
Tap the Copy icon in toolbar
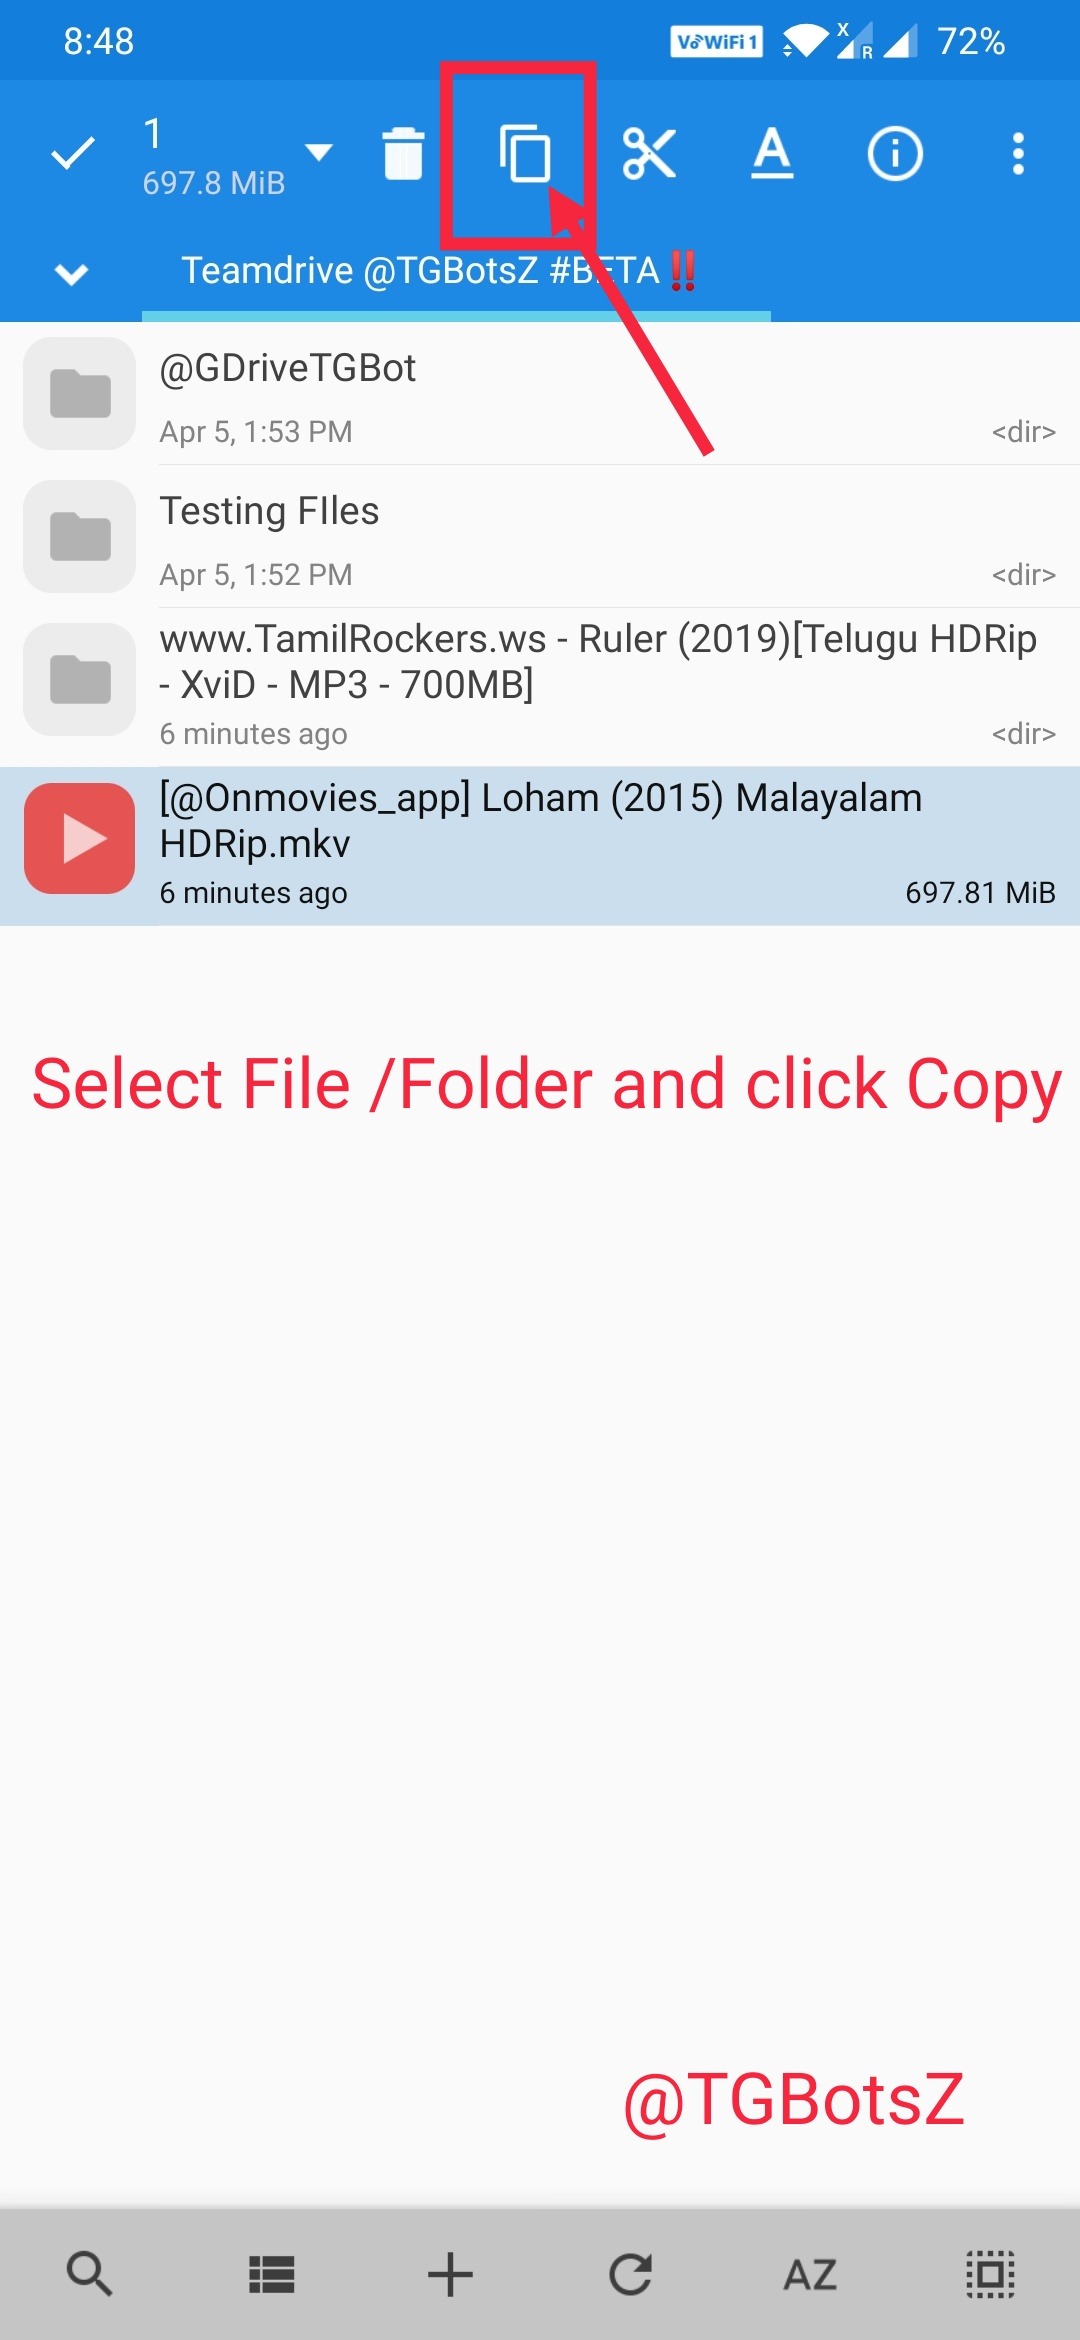[x=525, y=154]
